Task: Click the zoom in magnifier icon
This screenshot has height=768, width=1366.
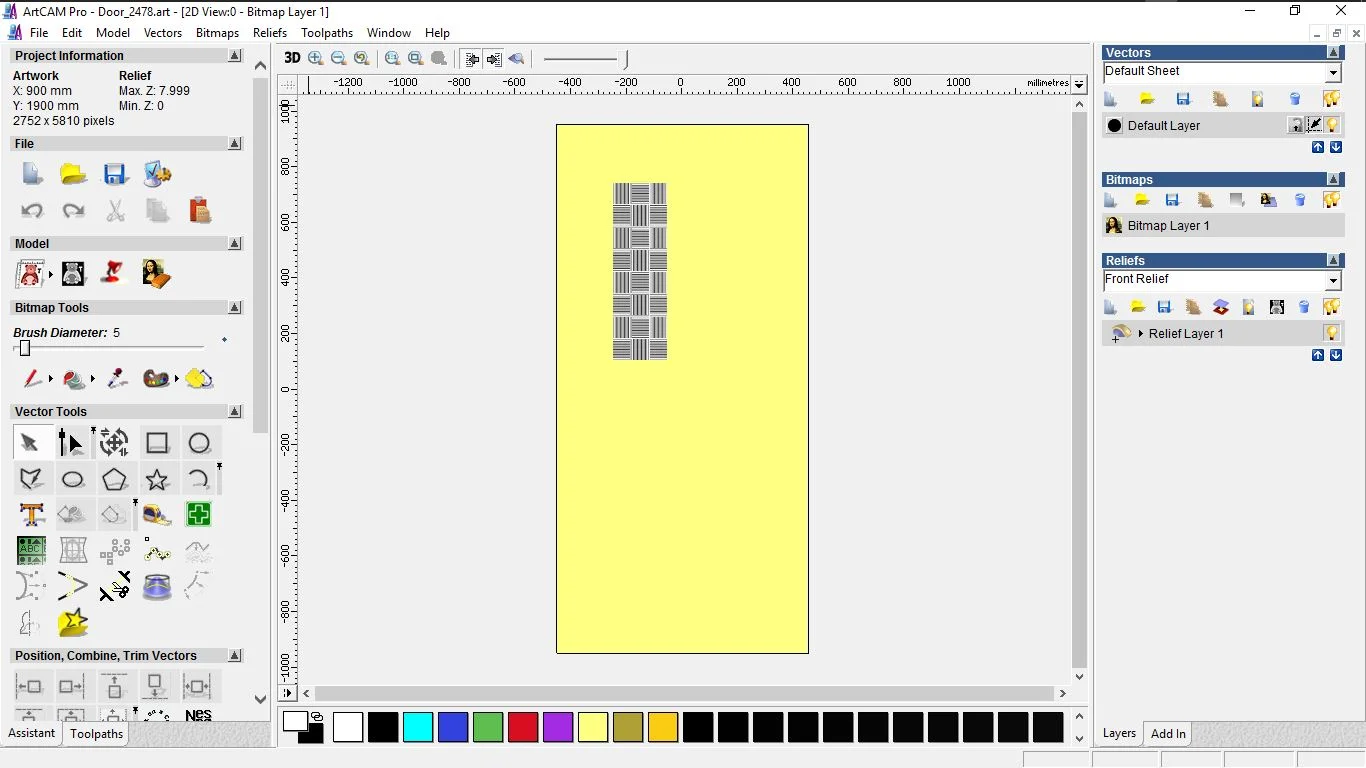Action: 316,59
